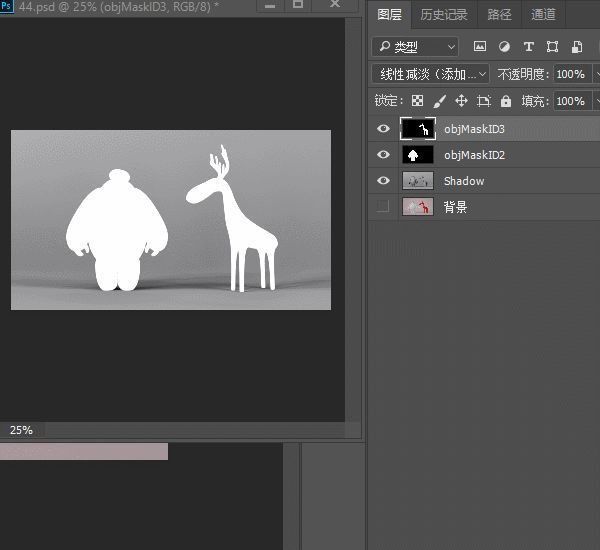Screen dimensions: 600x550
Task: Filter layers by adjustment layer icon
Action: [x=504, y=47]
